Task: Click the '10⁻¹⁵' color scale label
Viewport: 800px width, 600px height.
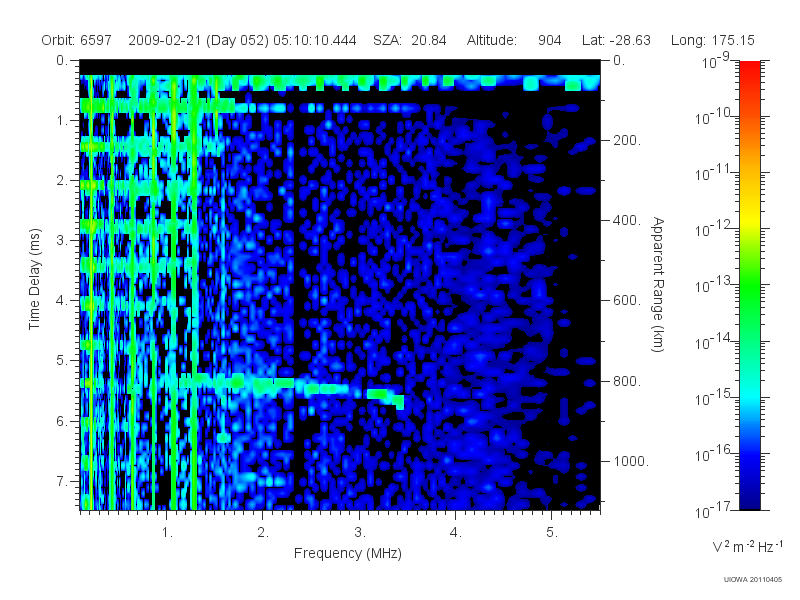Action: coord(713,397)
